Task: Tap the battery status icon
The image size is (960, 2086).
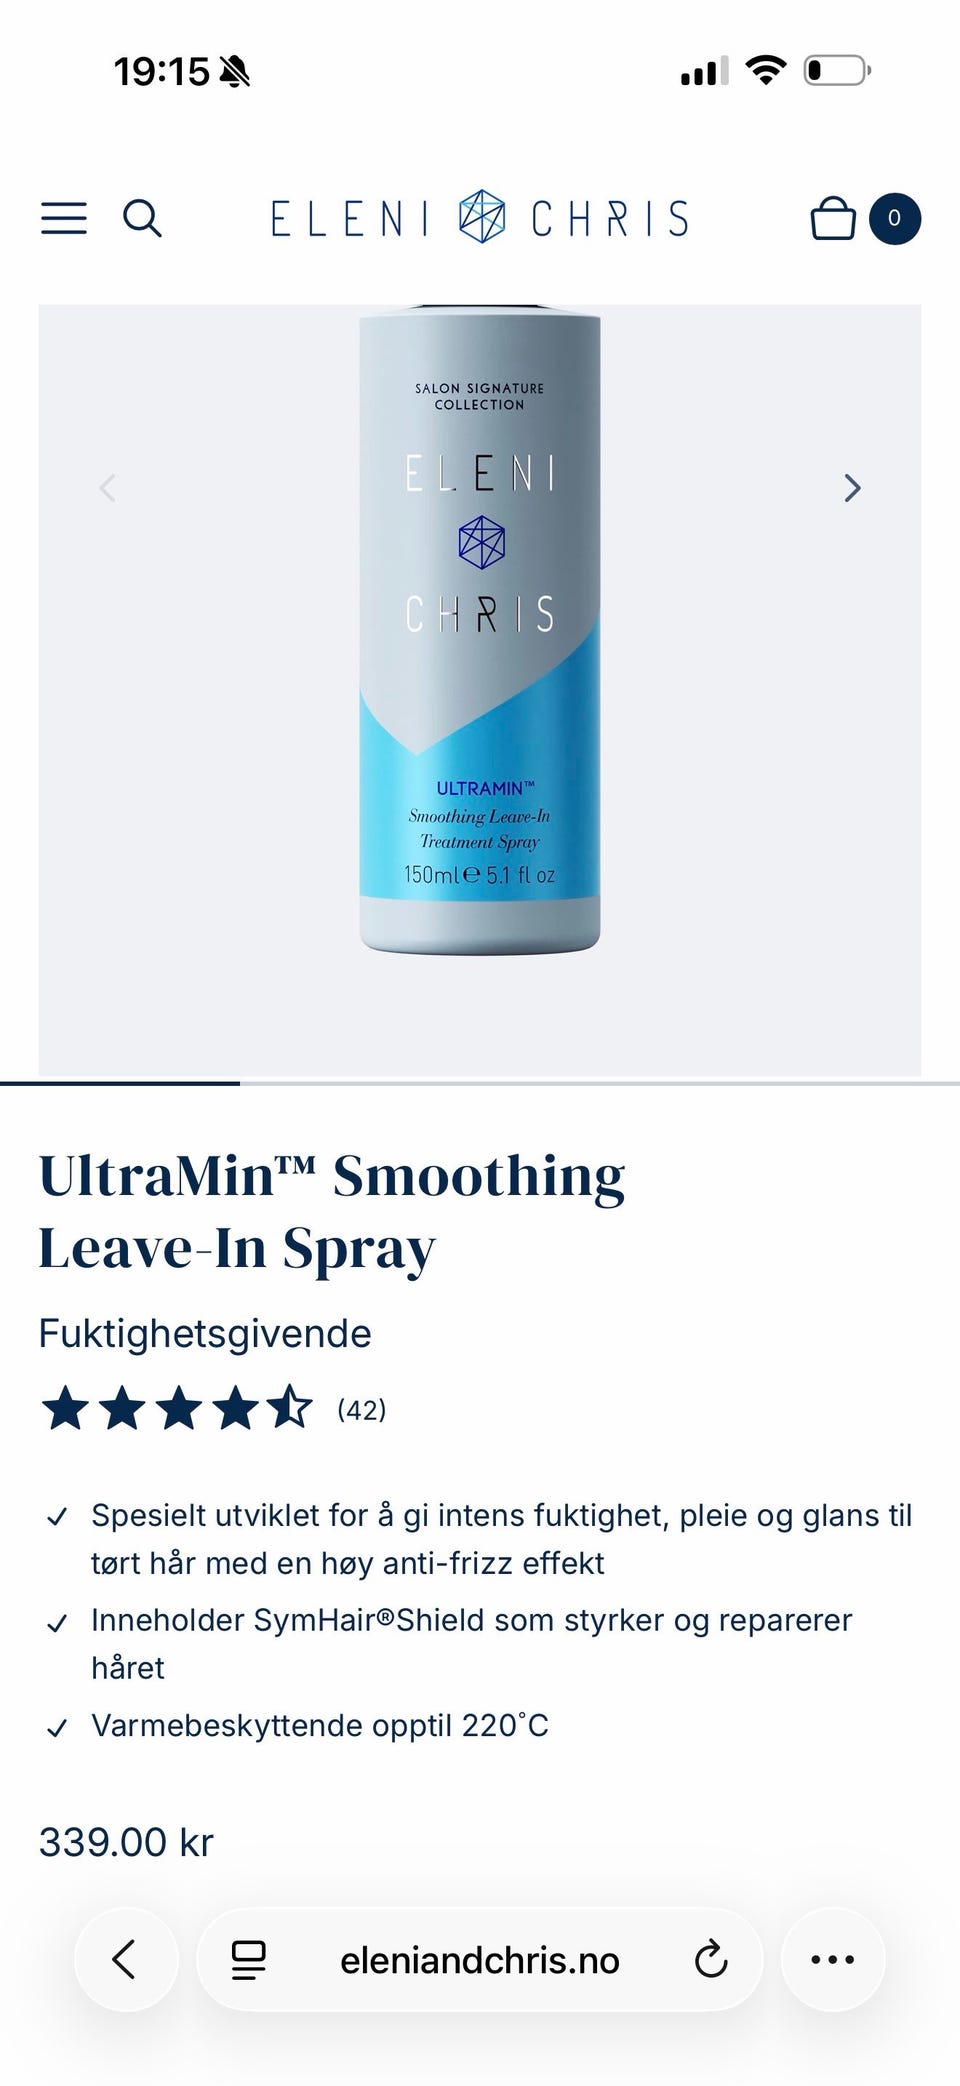Action: coord(838,71)
